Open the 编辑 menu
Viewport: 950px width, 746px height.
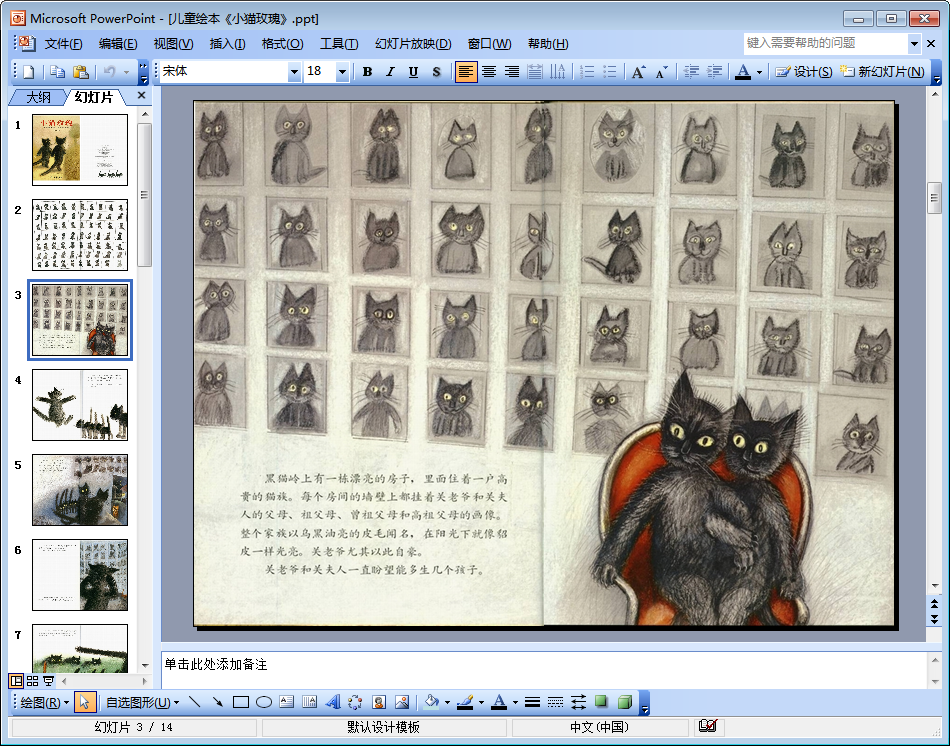click(118, 44)
